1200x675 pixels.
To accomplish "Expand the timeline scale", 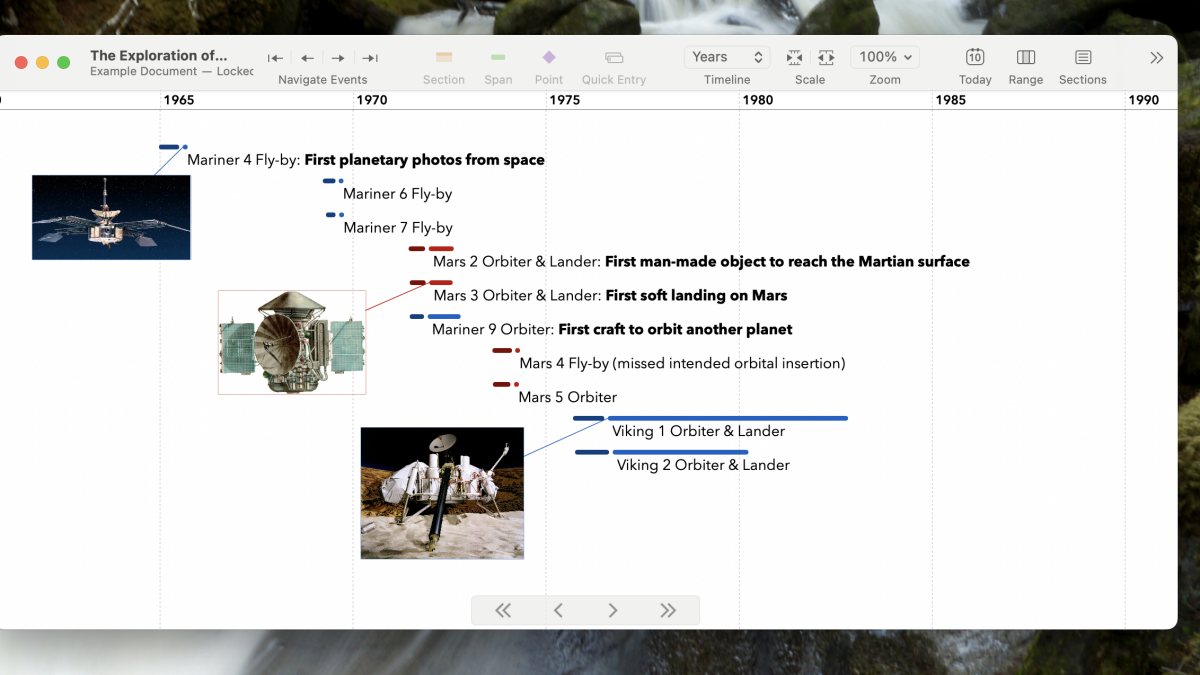I will pyautogui.click(x=826, y=58).
